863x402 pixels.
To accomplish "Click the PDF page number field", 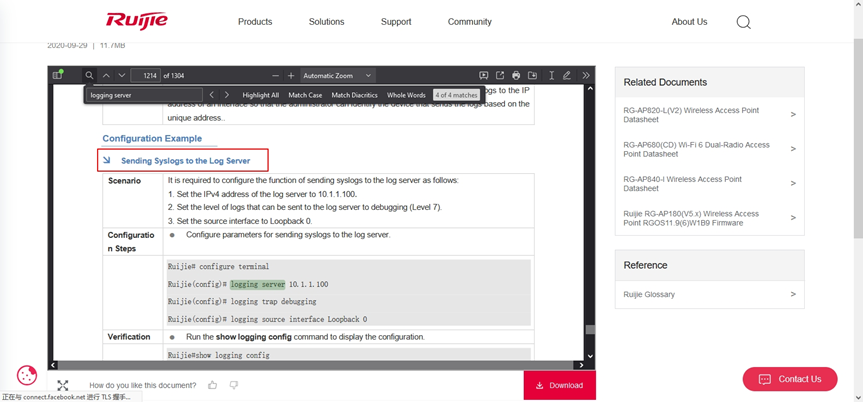I will coord(147,75).
